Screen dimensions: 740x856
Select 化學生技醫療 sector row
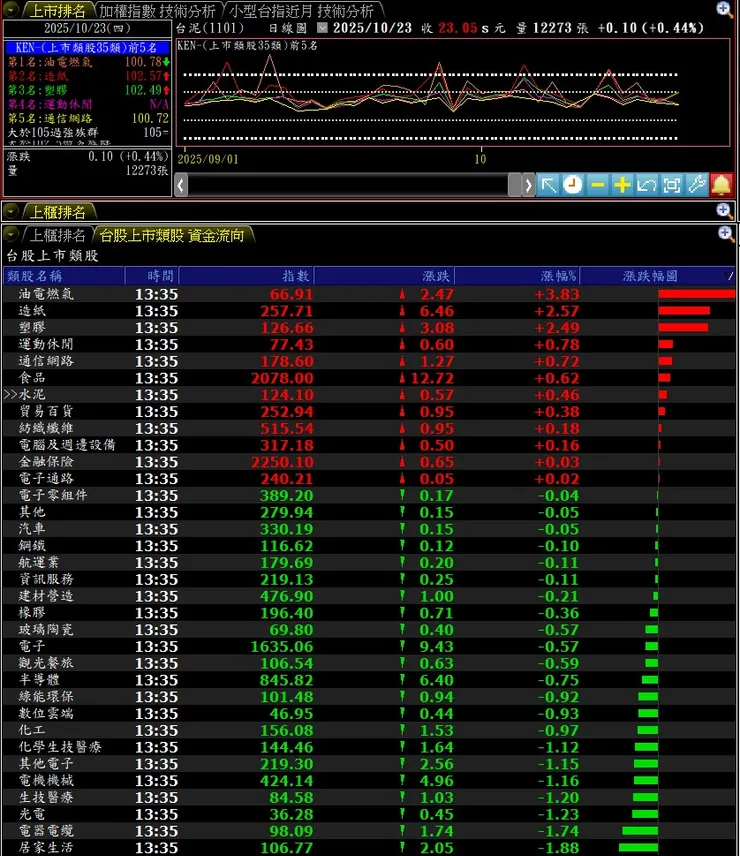point(369,747)
